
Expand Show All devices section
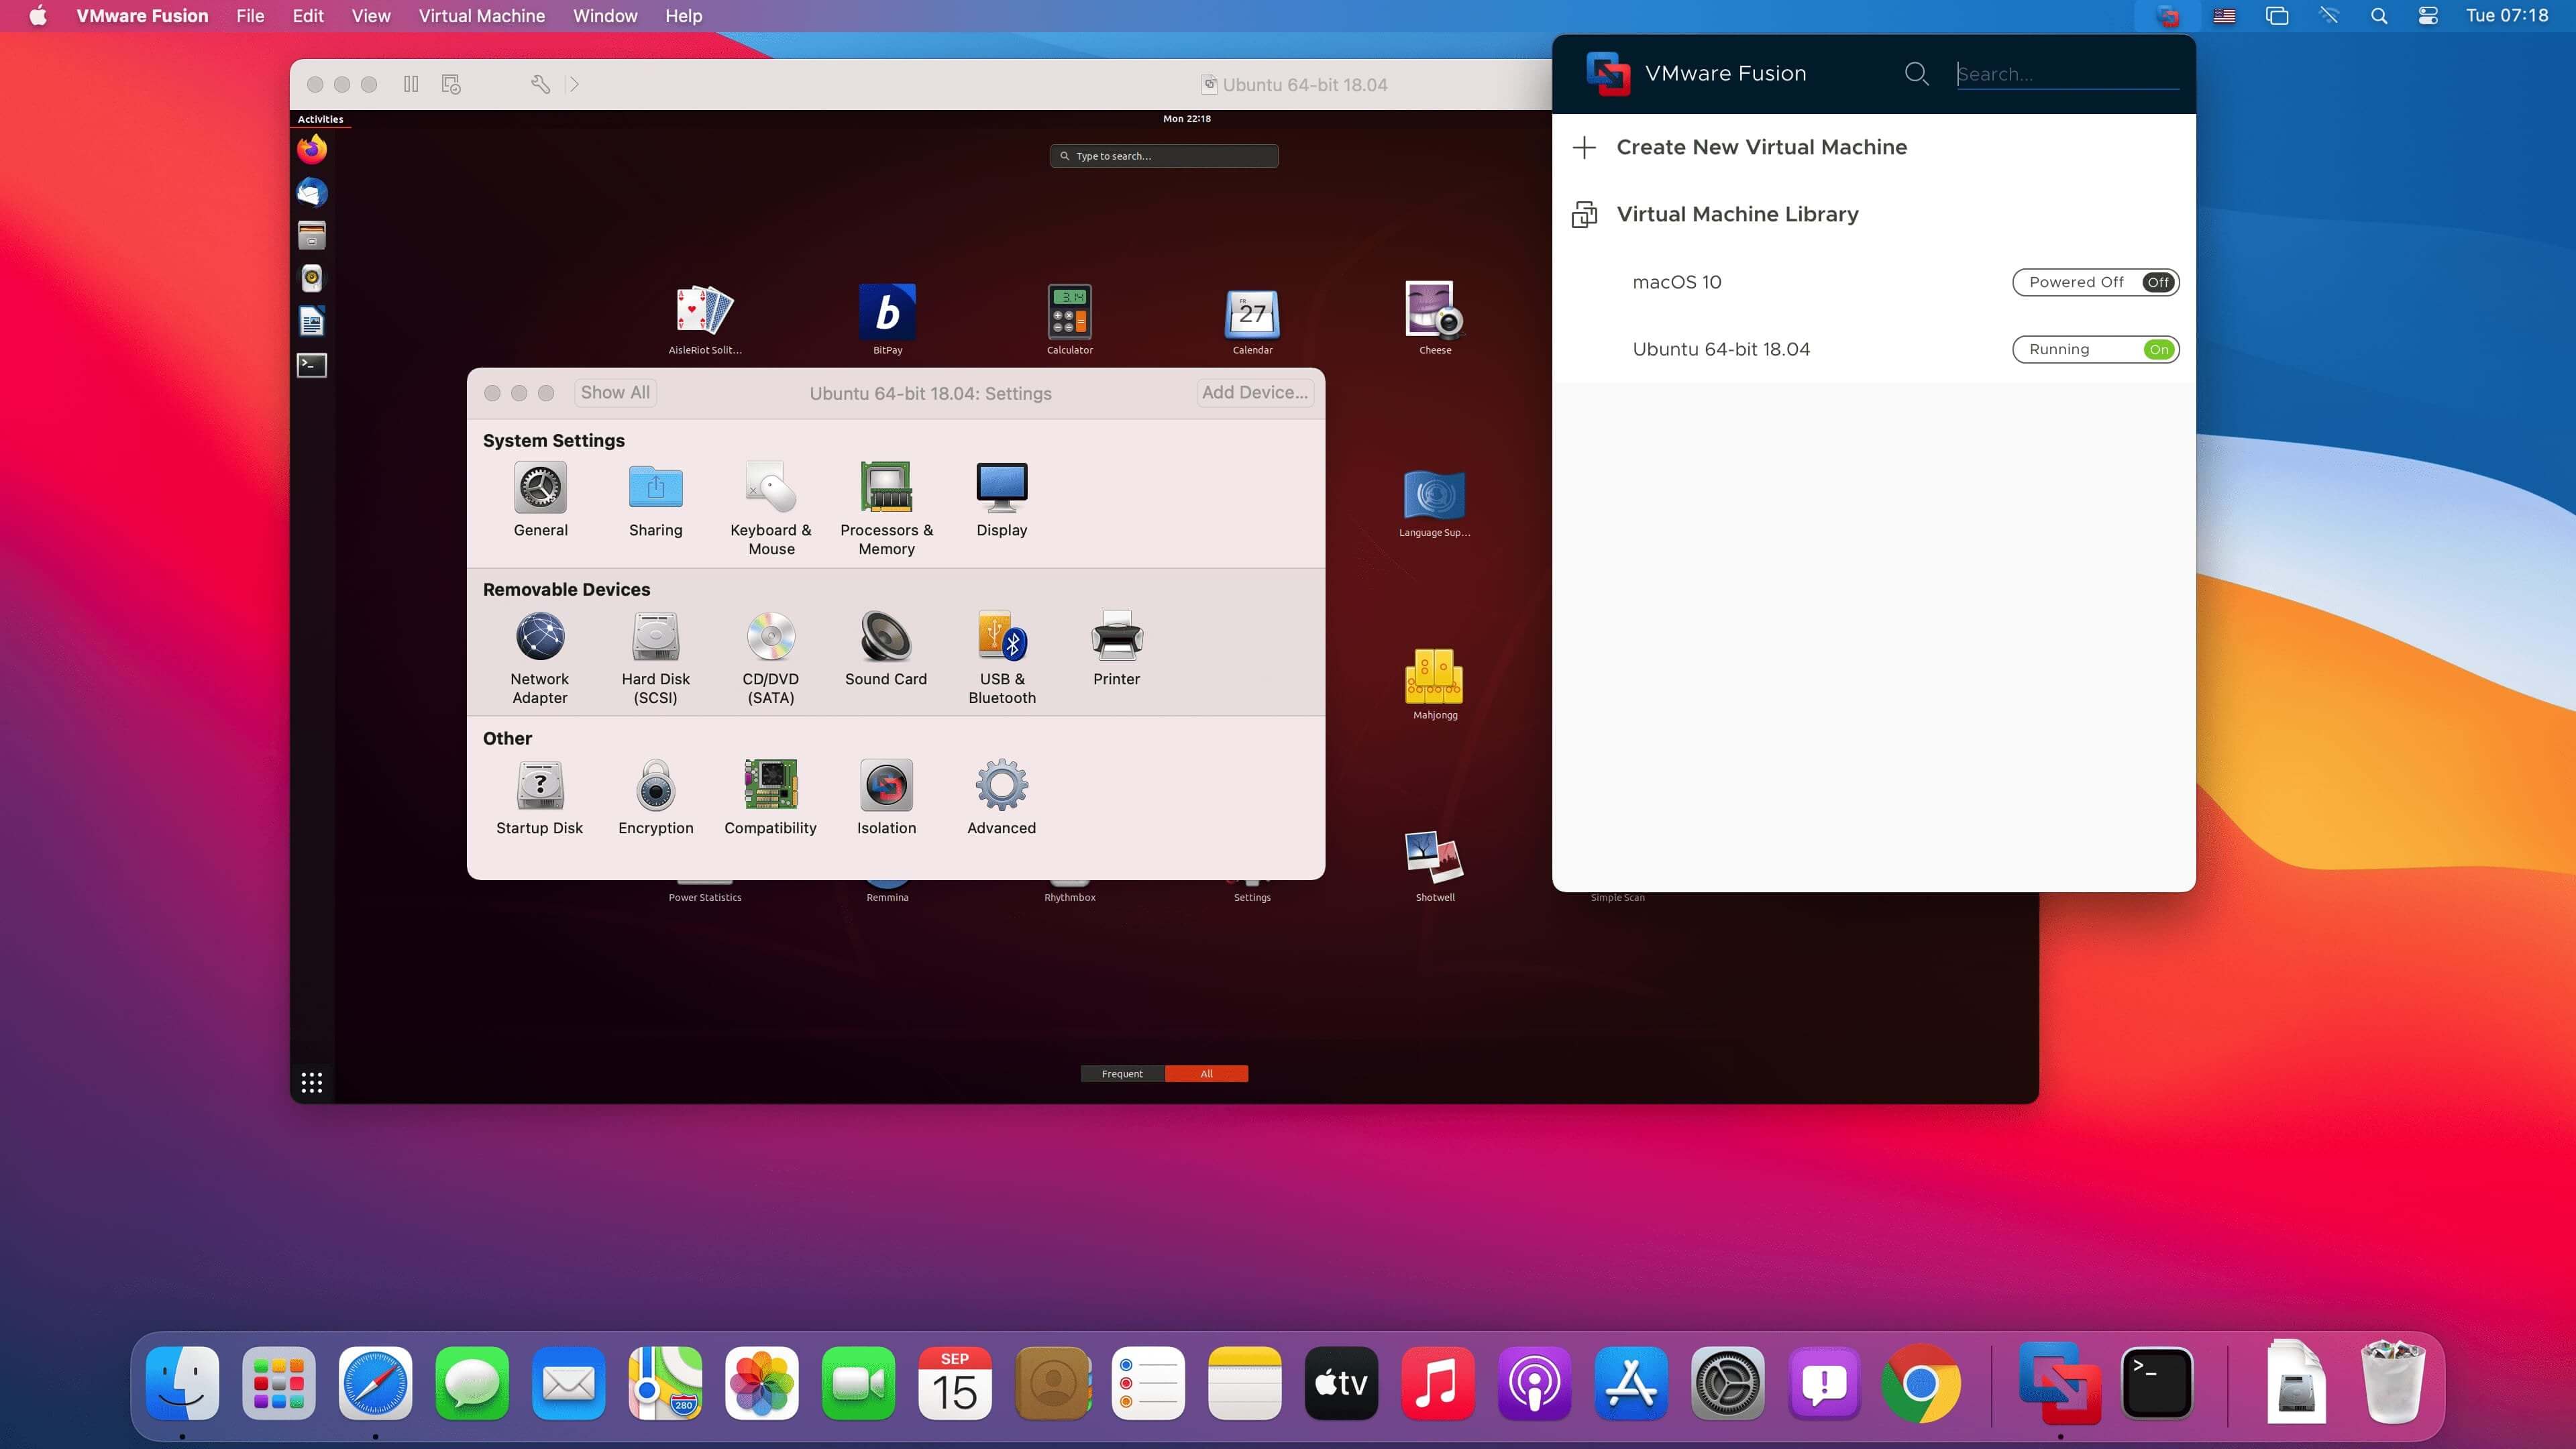(616, 391)
